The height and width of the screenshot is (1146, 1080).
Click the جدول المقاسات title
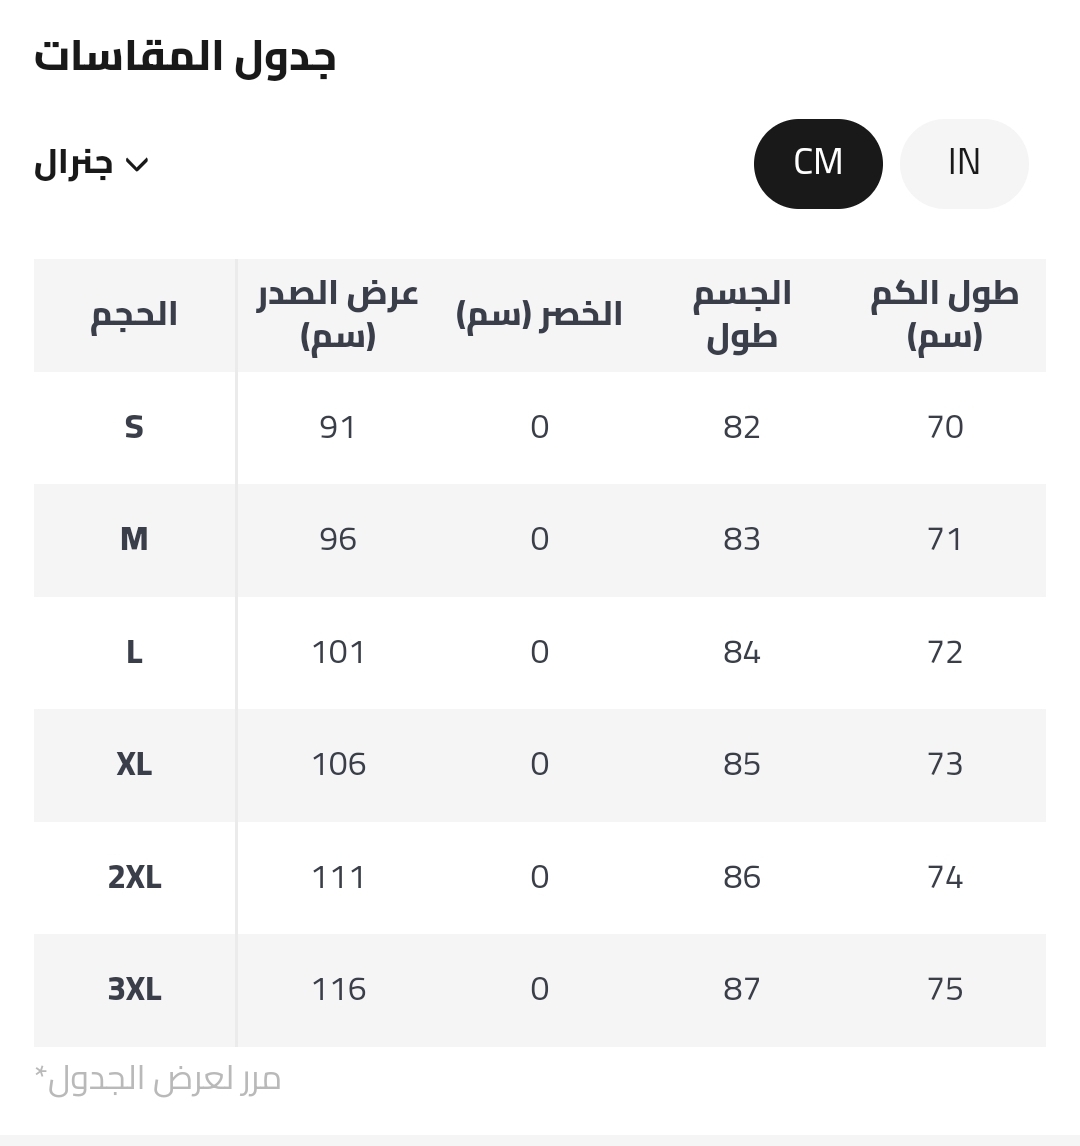coord(185,57)
